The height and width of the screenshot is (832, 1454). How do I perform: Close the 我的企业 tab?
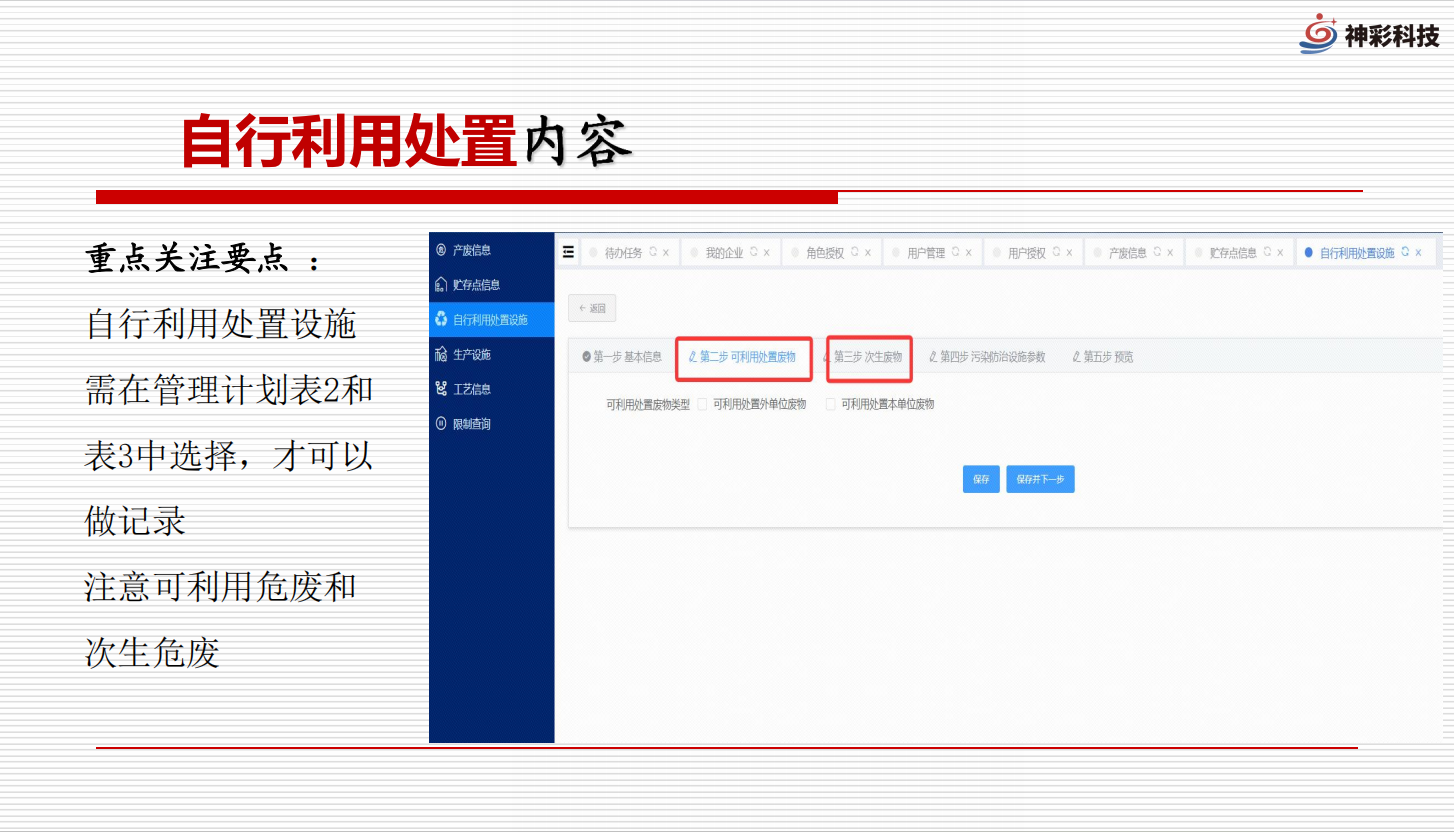767,253
